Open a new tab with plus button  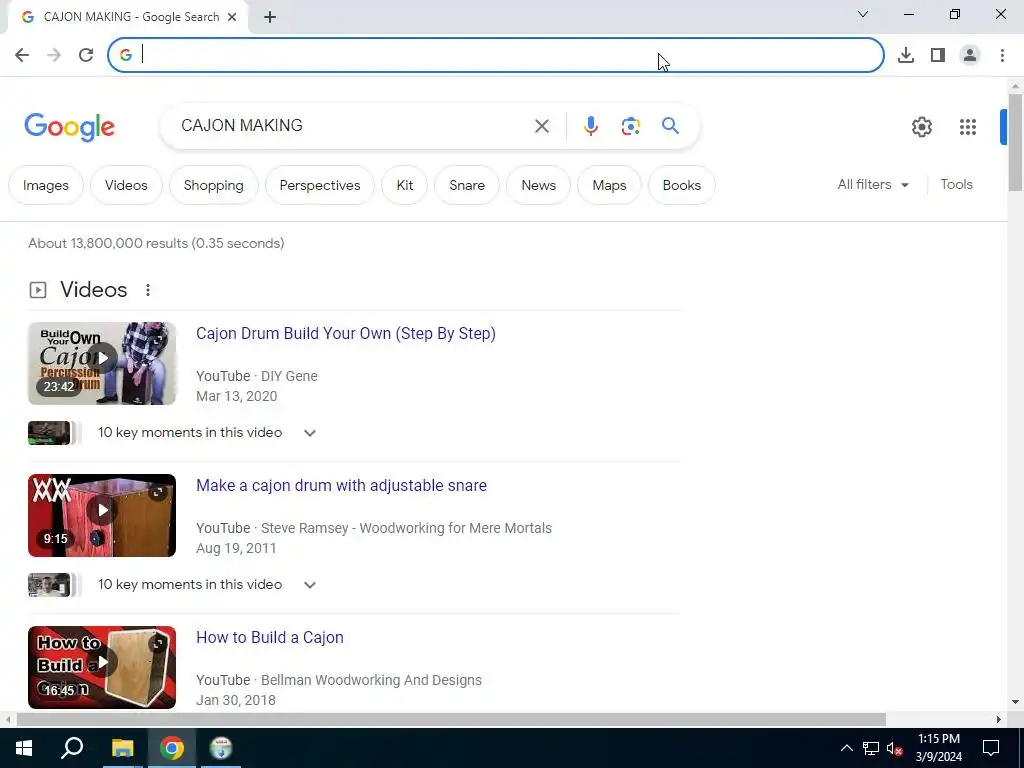click(x=270, y=17)
